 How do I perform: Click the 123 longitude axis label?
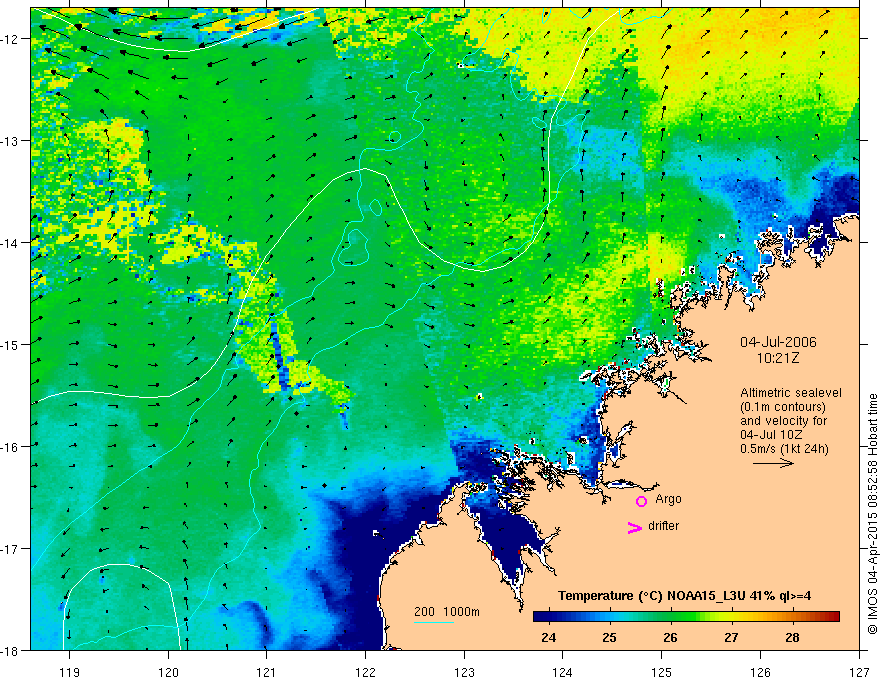point(464,672)
